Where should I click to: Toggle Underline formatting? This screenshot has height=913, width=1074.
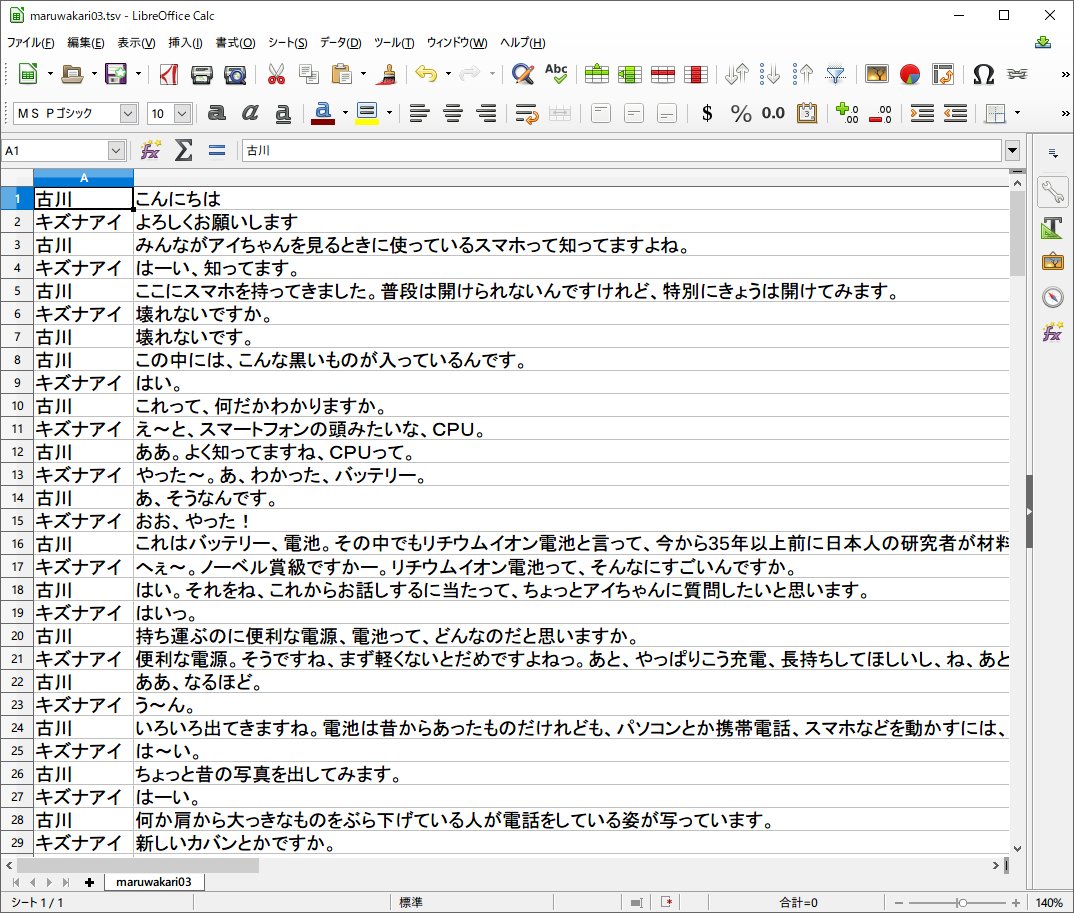283,113
